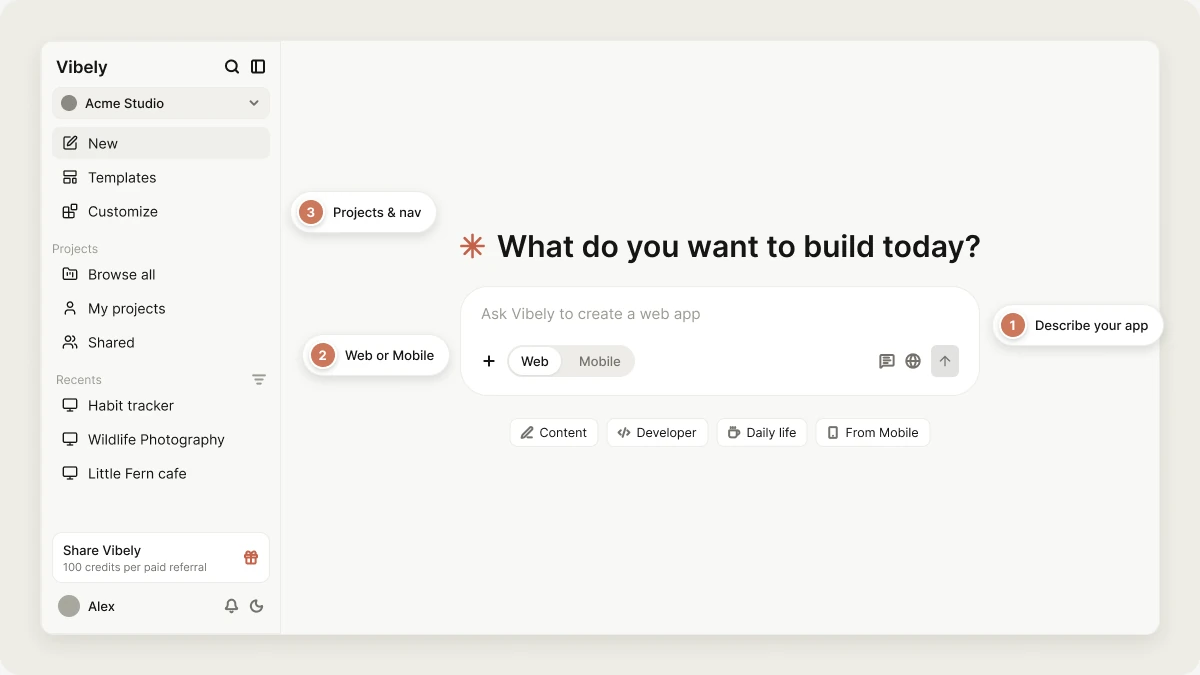Click the gift icon in Share Vibely
This screenshot has width=1200, height=675.
pyautogui.click(x=251, y=557)
